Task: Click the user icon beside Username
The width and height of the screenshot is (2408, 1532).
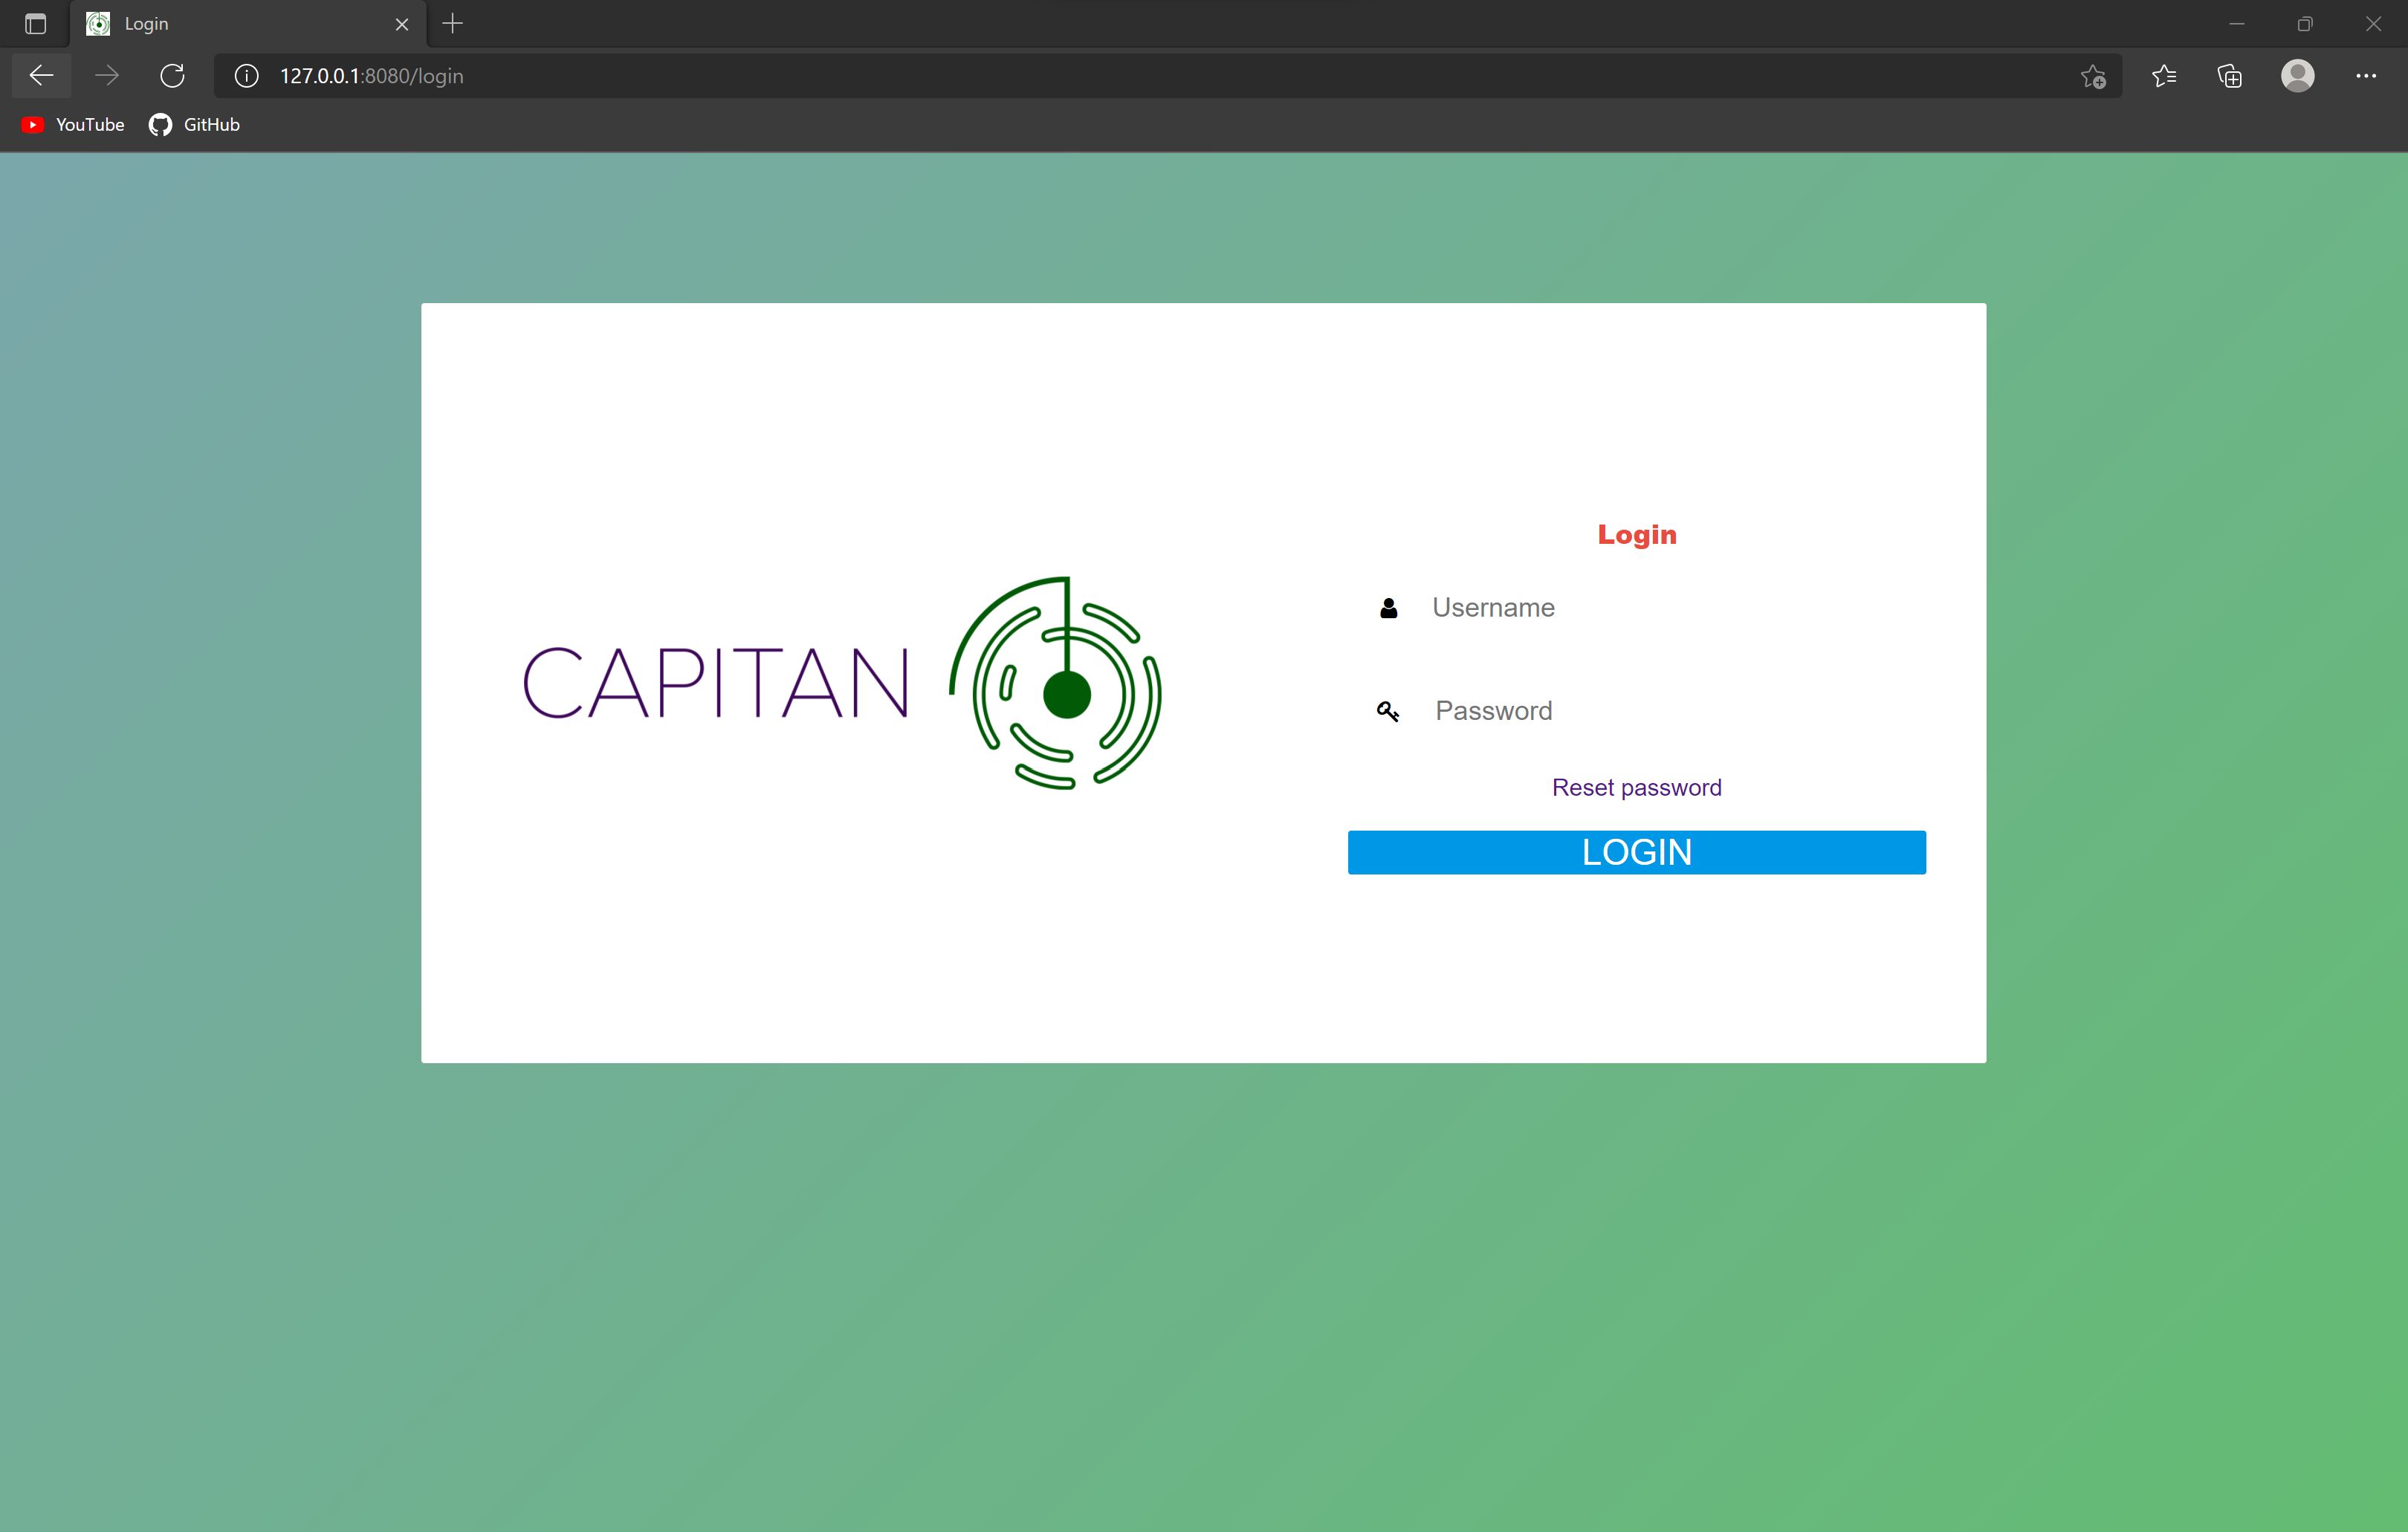Action: (1388, 608)
